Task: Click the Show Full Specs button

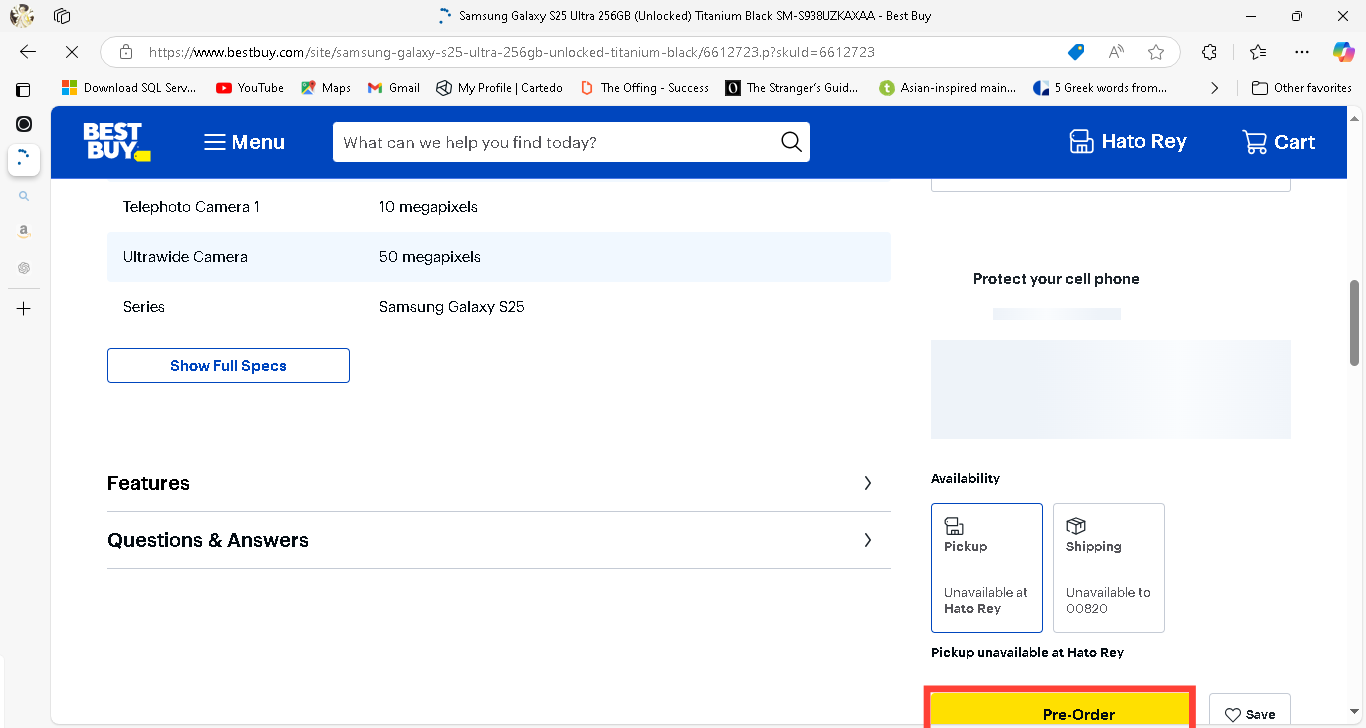Action: pyautogui.click(x=228, y=366)
